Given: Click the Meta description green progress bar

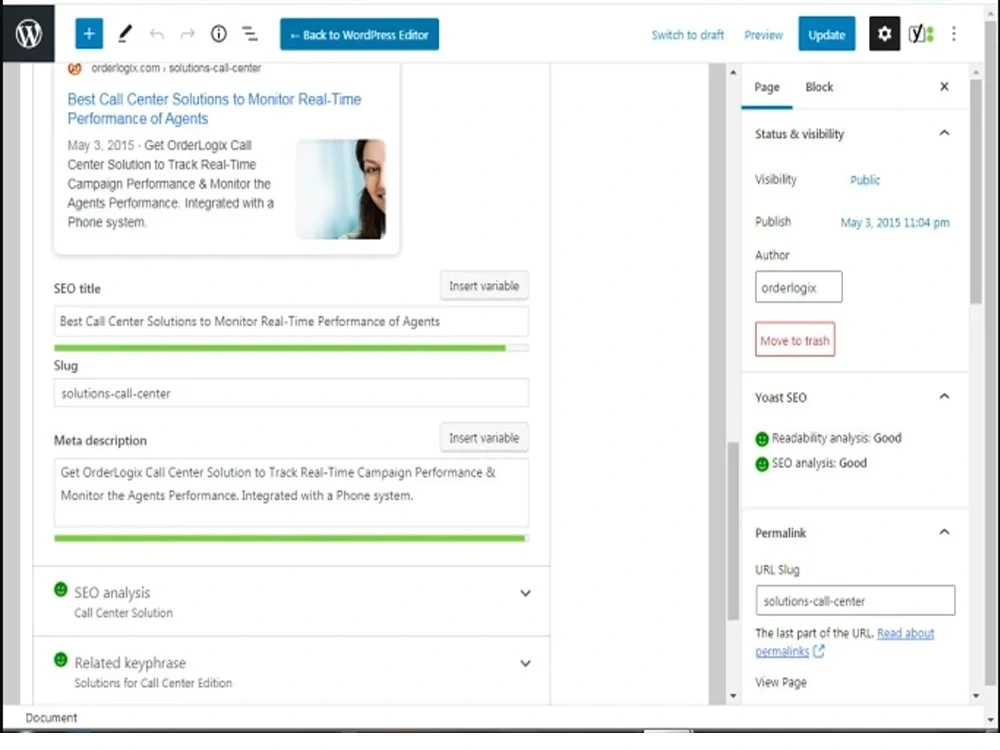Looking at the screenshot, I should (291, 538).
